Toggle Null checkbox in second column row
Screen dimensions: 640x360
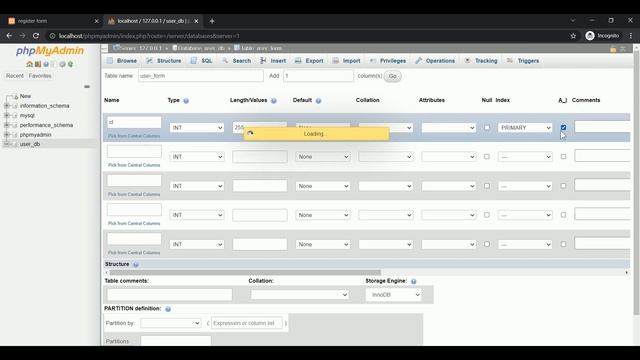[487, 156]
